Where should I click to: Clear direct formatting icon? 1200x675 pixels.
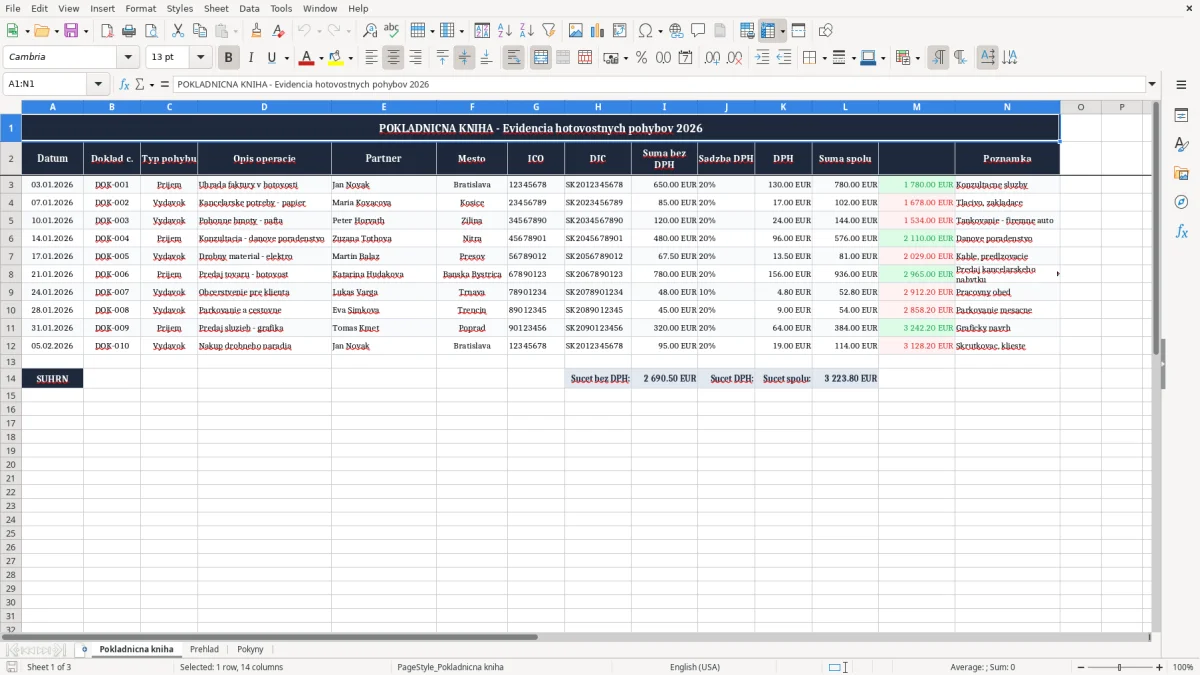(277, 31)
